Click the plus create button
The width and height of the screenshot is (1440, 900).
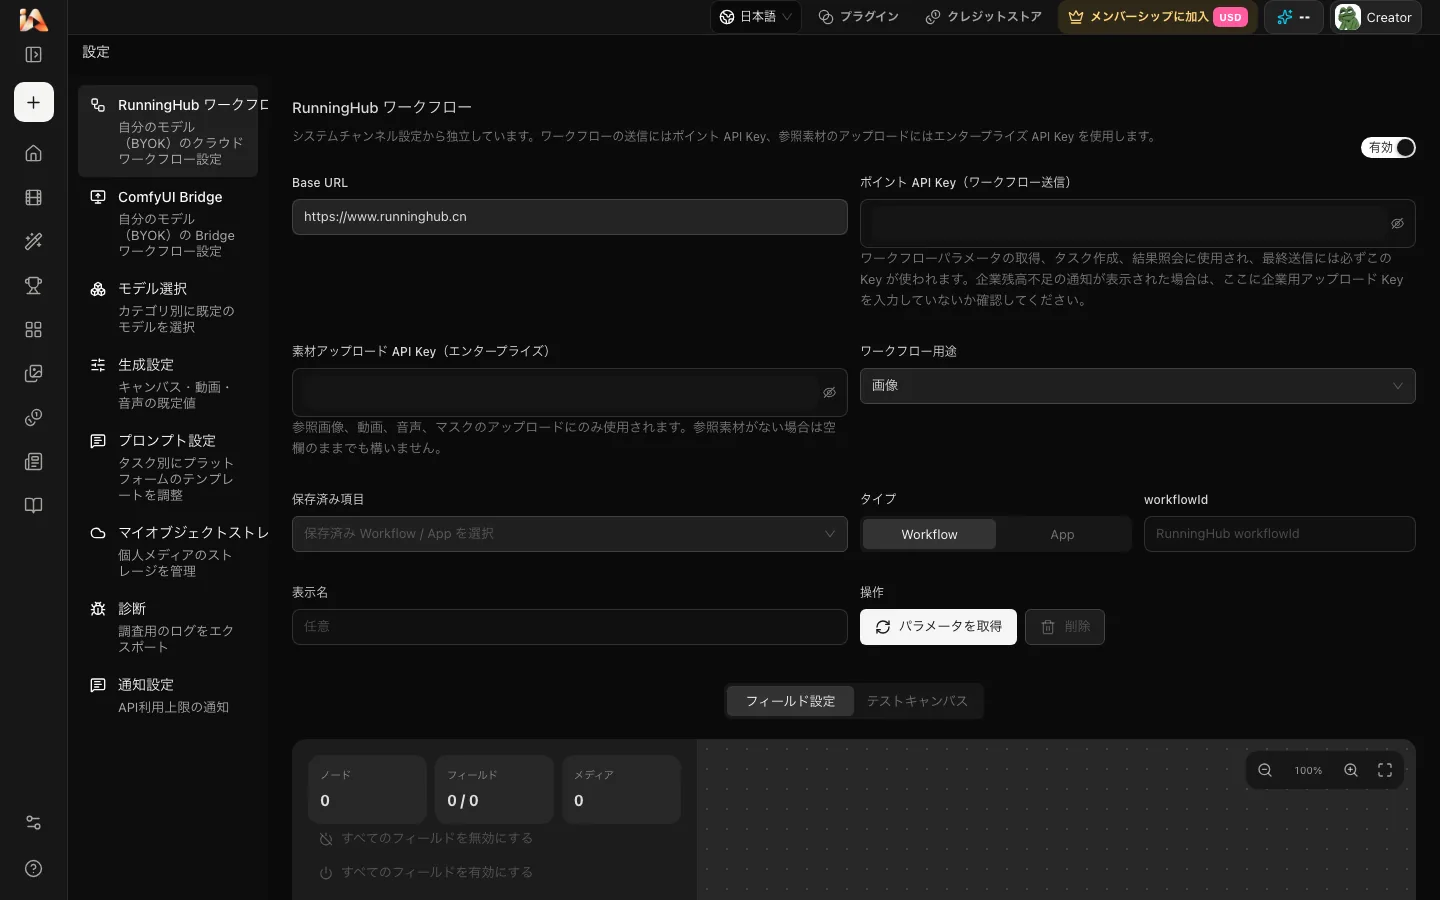[x=34, y=102]
